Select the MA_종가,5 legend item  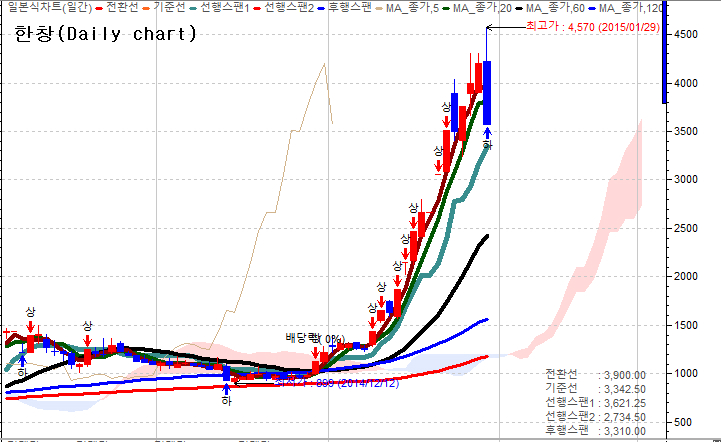[x=412, y=8]
